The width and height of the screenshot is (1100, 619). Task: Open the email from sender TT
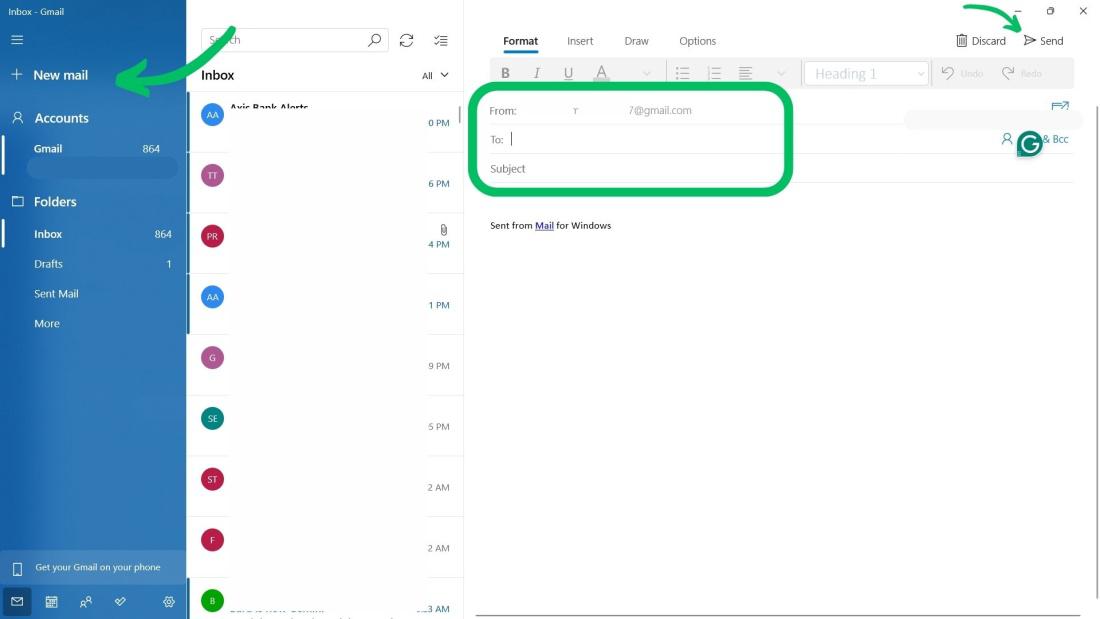(325, 183)
